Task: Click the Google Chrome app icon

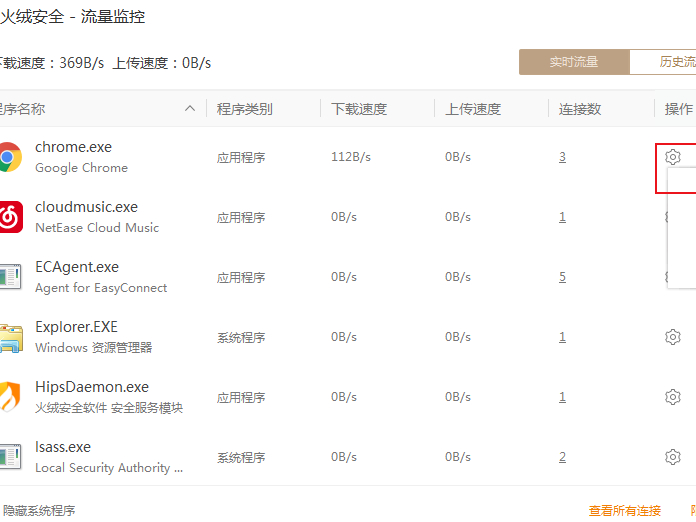Action: [x=10, y=157]
